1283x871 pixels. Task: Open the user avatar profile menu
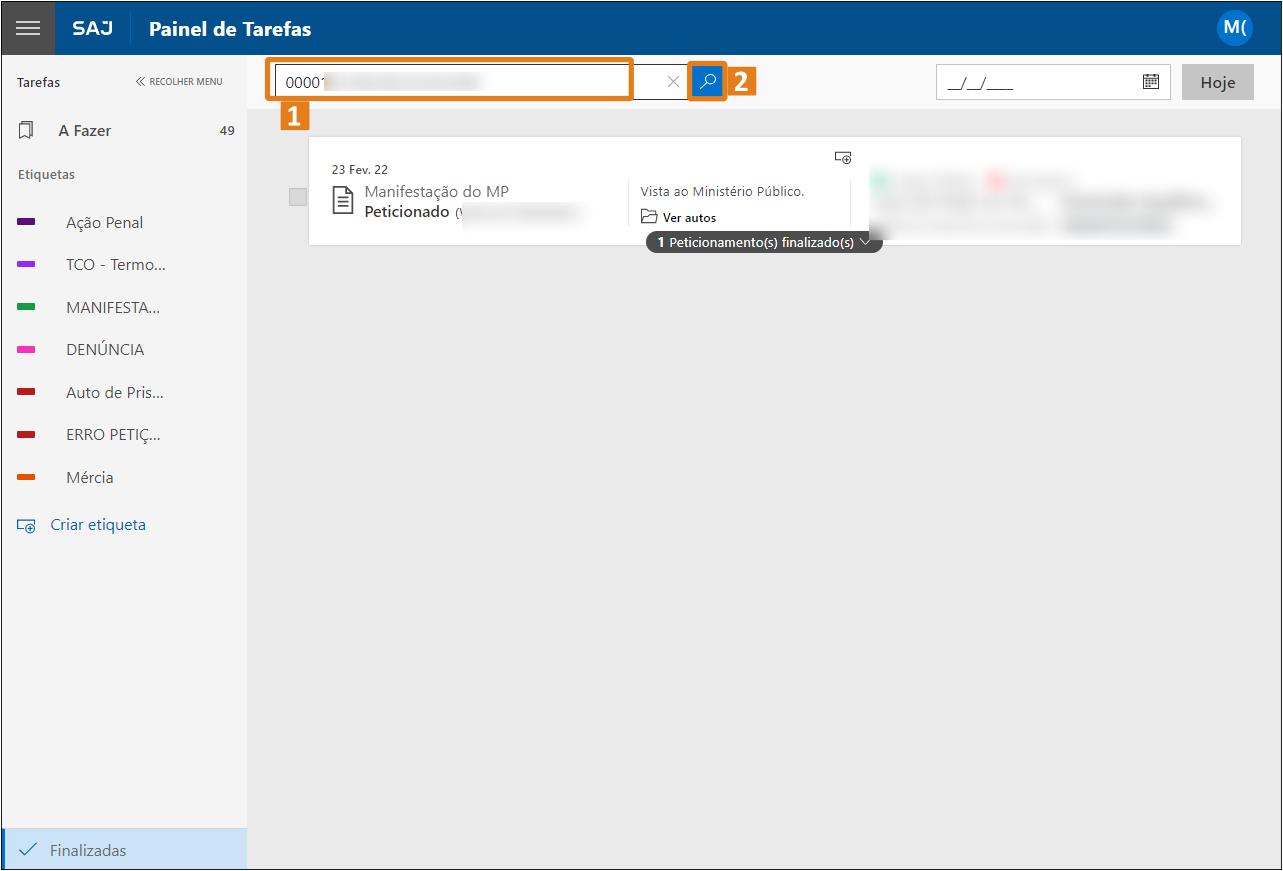(1234, 28)
